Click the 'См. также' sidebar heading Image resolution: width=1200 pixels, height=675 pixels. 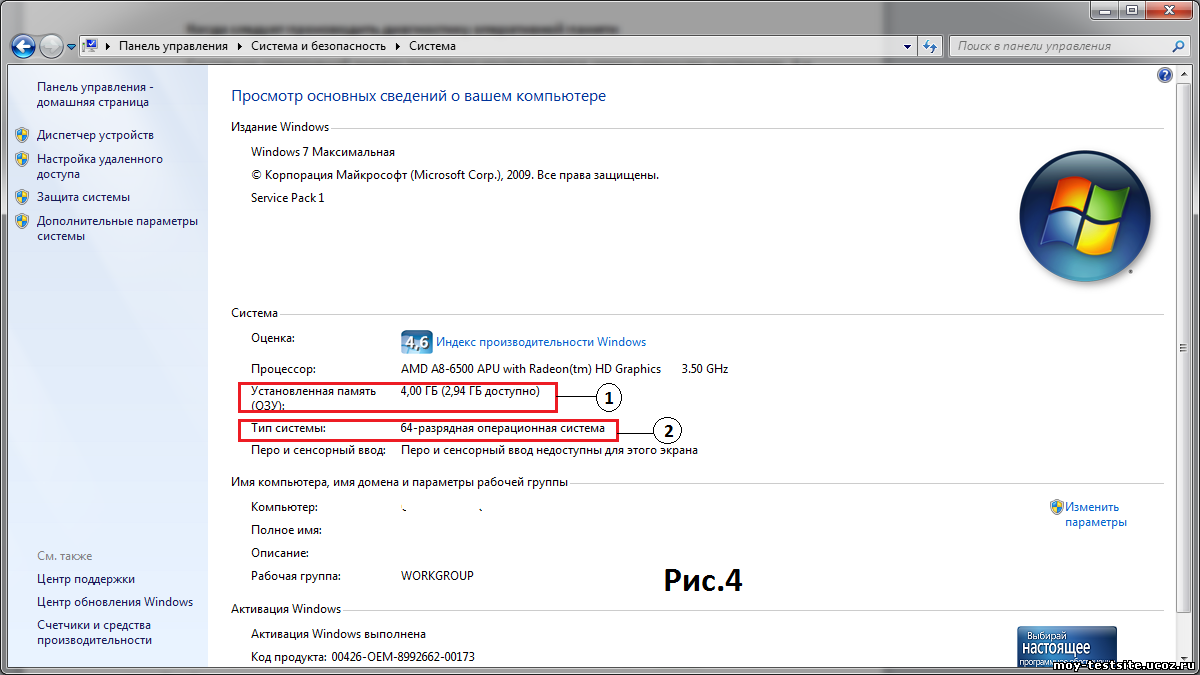point(65,556)
